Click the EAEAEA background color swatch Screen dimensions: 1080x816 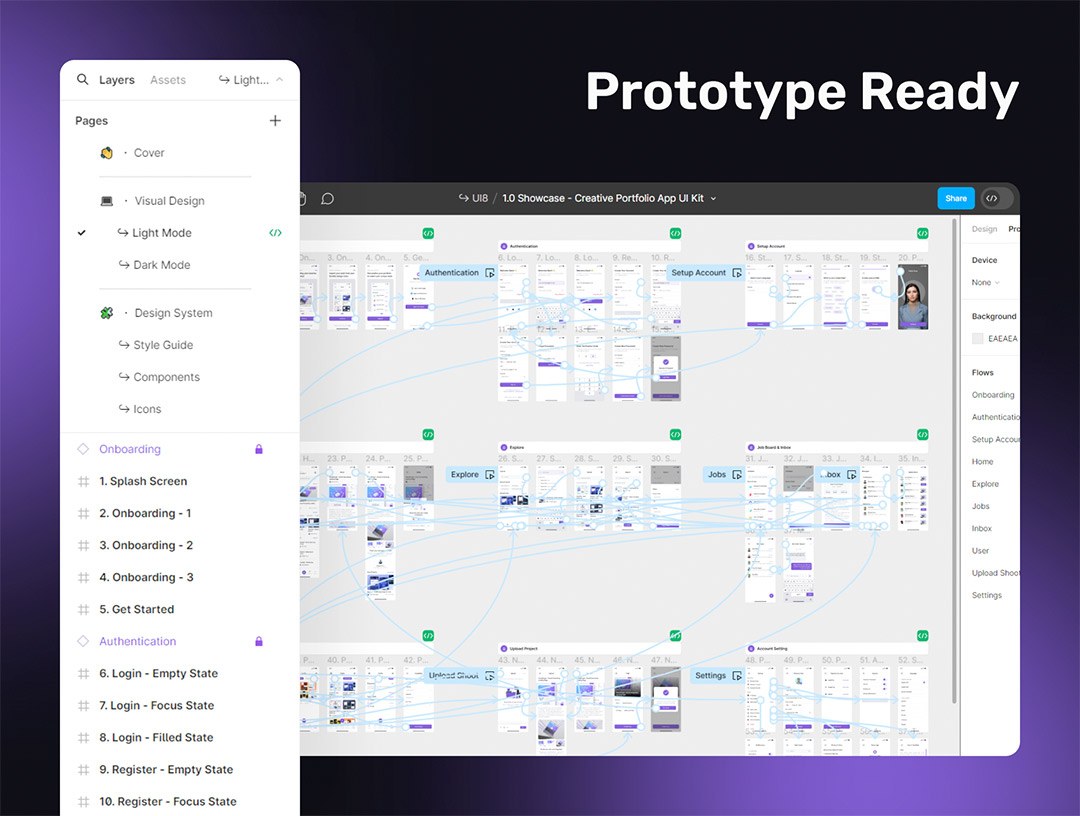(978, 339)
